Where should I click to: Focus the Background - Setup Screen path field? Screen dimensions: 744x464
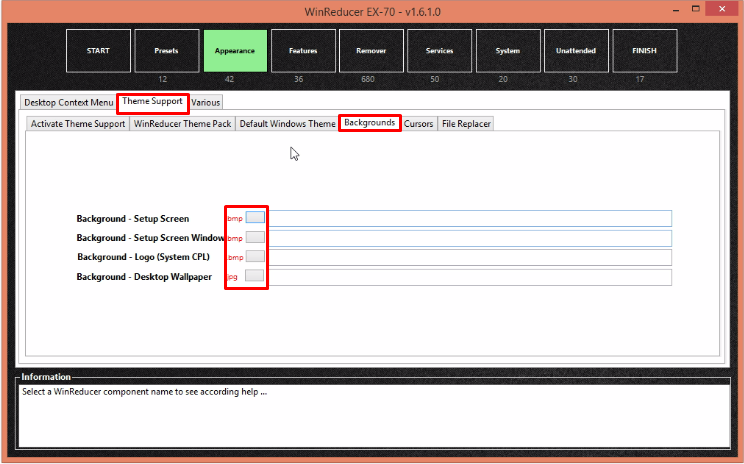point(470,219)
